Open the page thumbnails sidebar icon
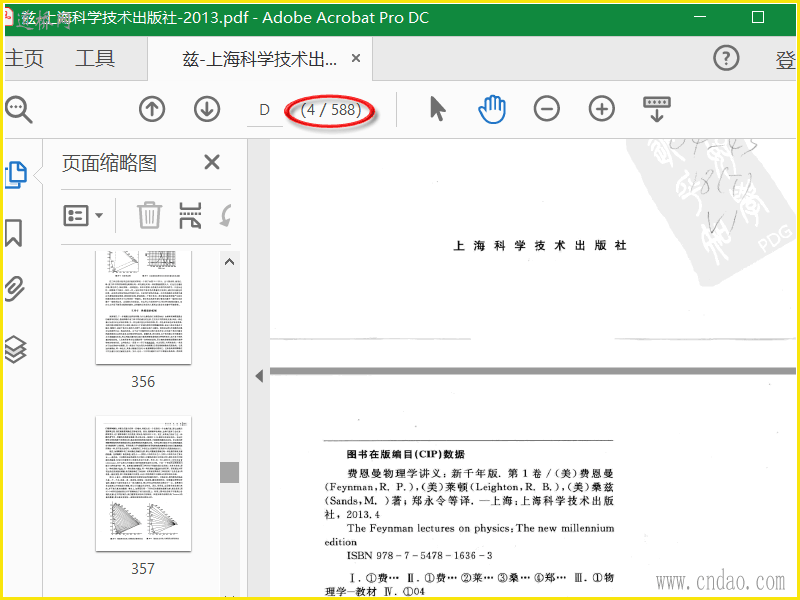 click(15, 175)
